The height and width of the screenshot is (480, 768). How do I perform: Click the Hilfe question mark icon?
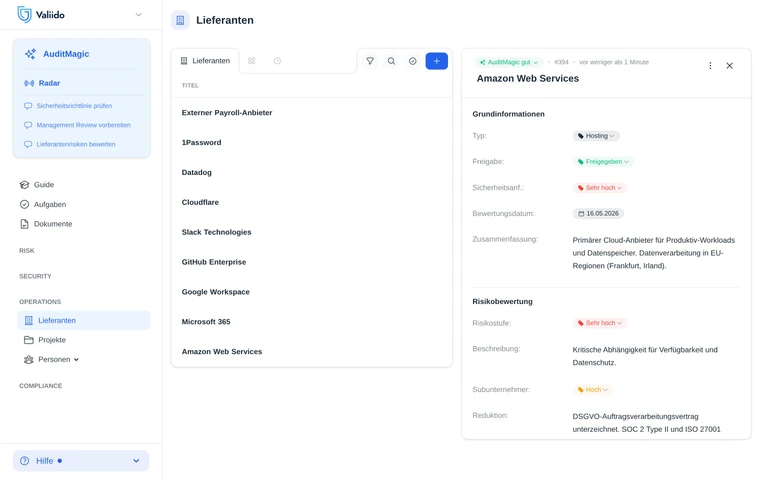[x=24, y=461]
